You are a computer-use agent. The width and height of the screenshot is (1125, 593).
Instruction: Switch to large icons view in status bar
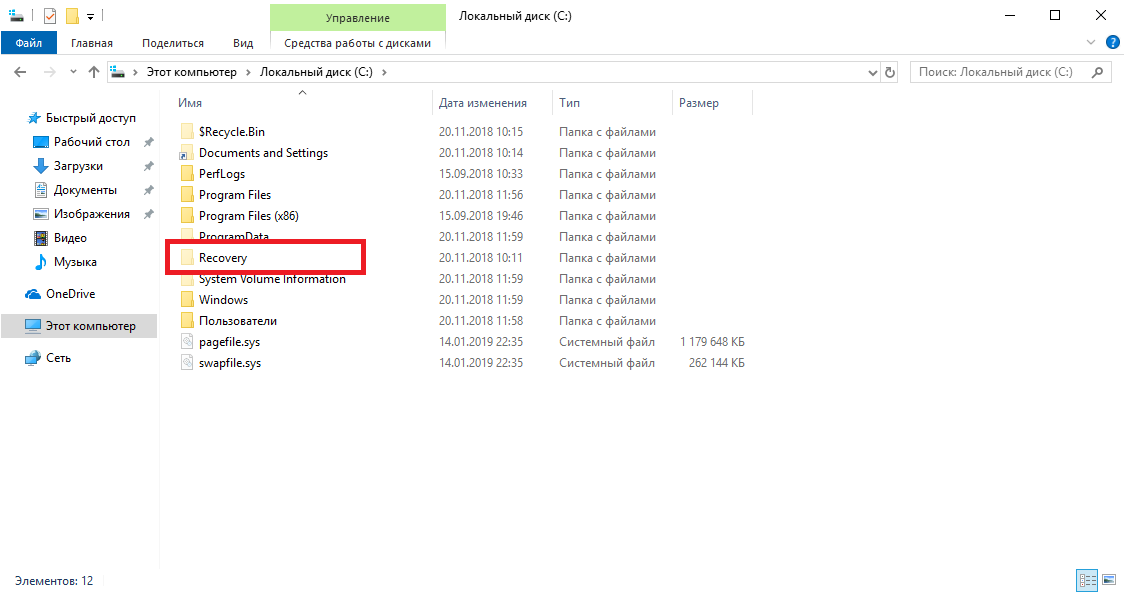pyautogui.click(x=1109, y=580)
